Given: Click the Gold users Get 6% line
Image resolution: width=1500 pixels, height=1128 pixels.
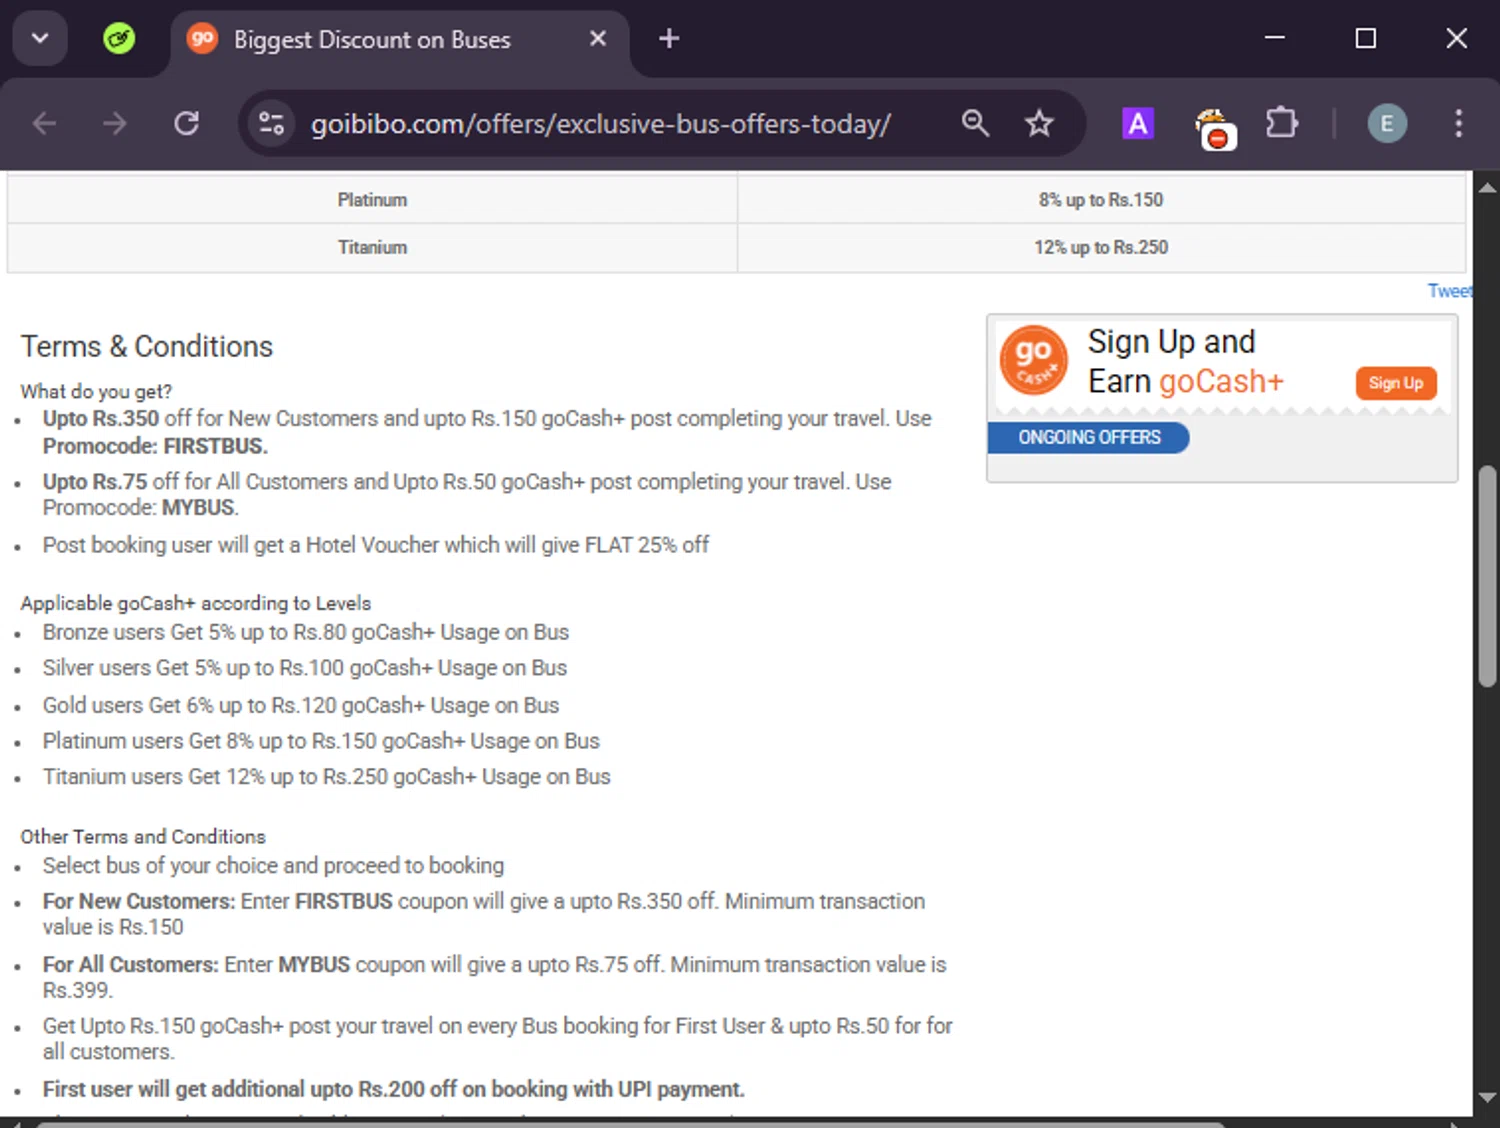Looking at the screenshot, I should 301,706.
